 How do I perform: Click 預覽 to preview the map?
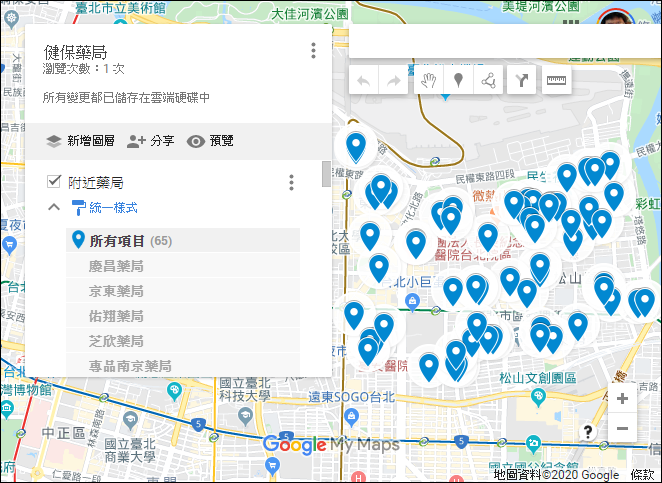[x=210, y=141]
